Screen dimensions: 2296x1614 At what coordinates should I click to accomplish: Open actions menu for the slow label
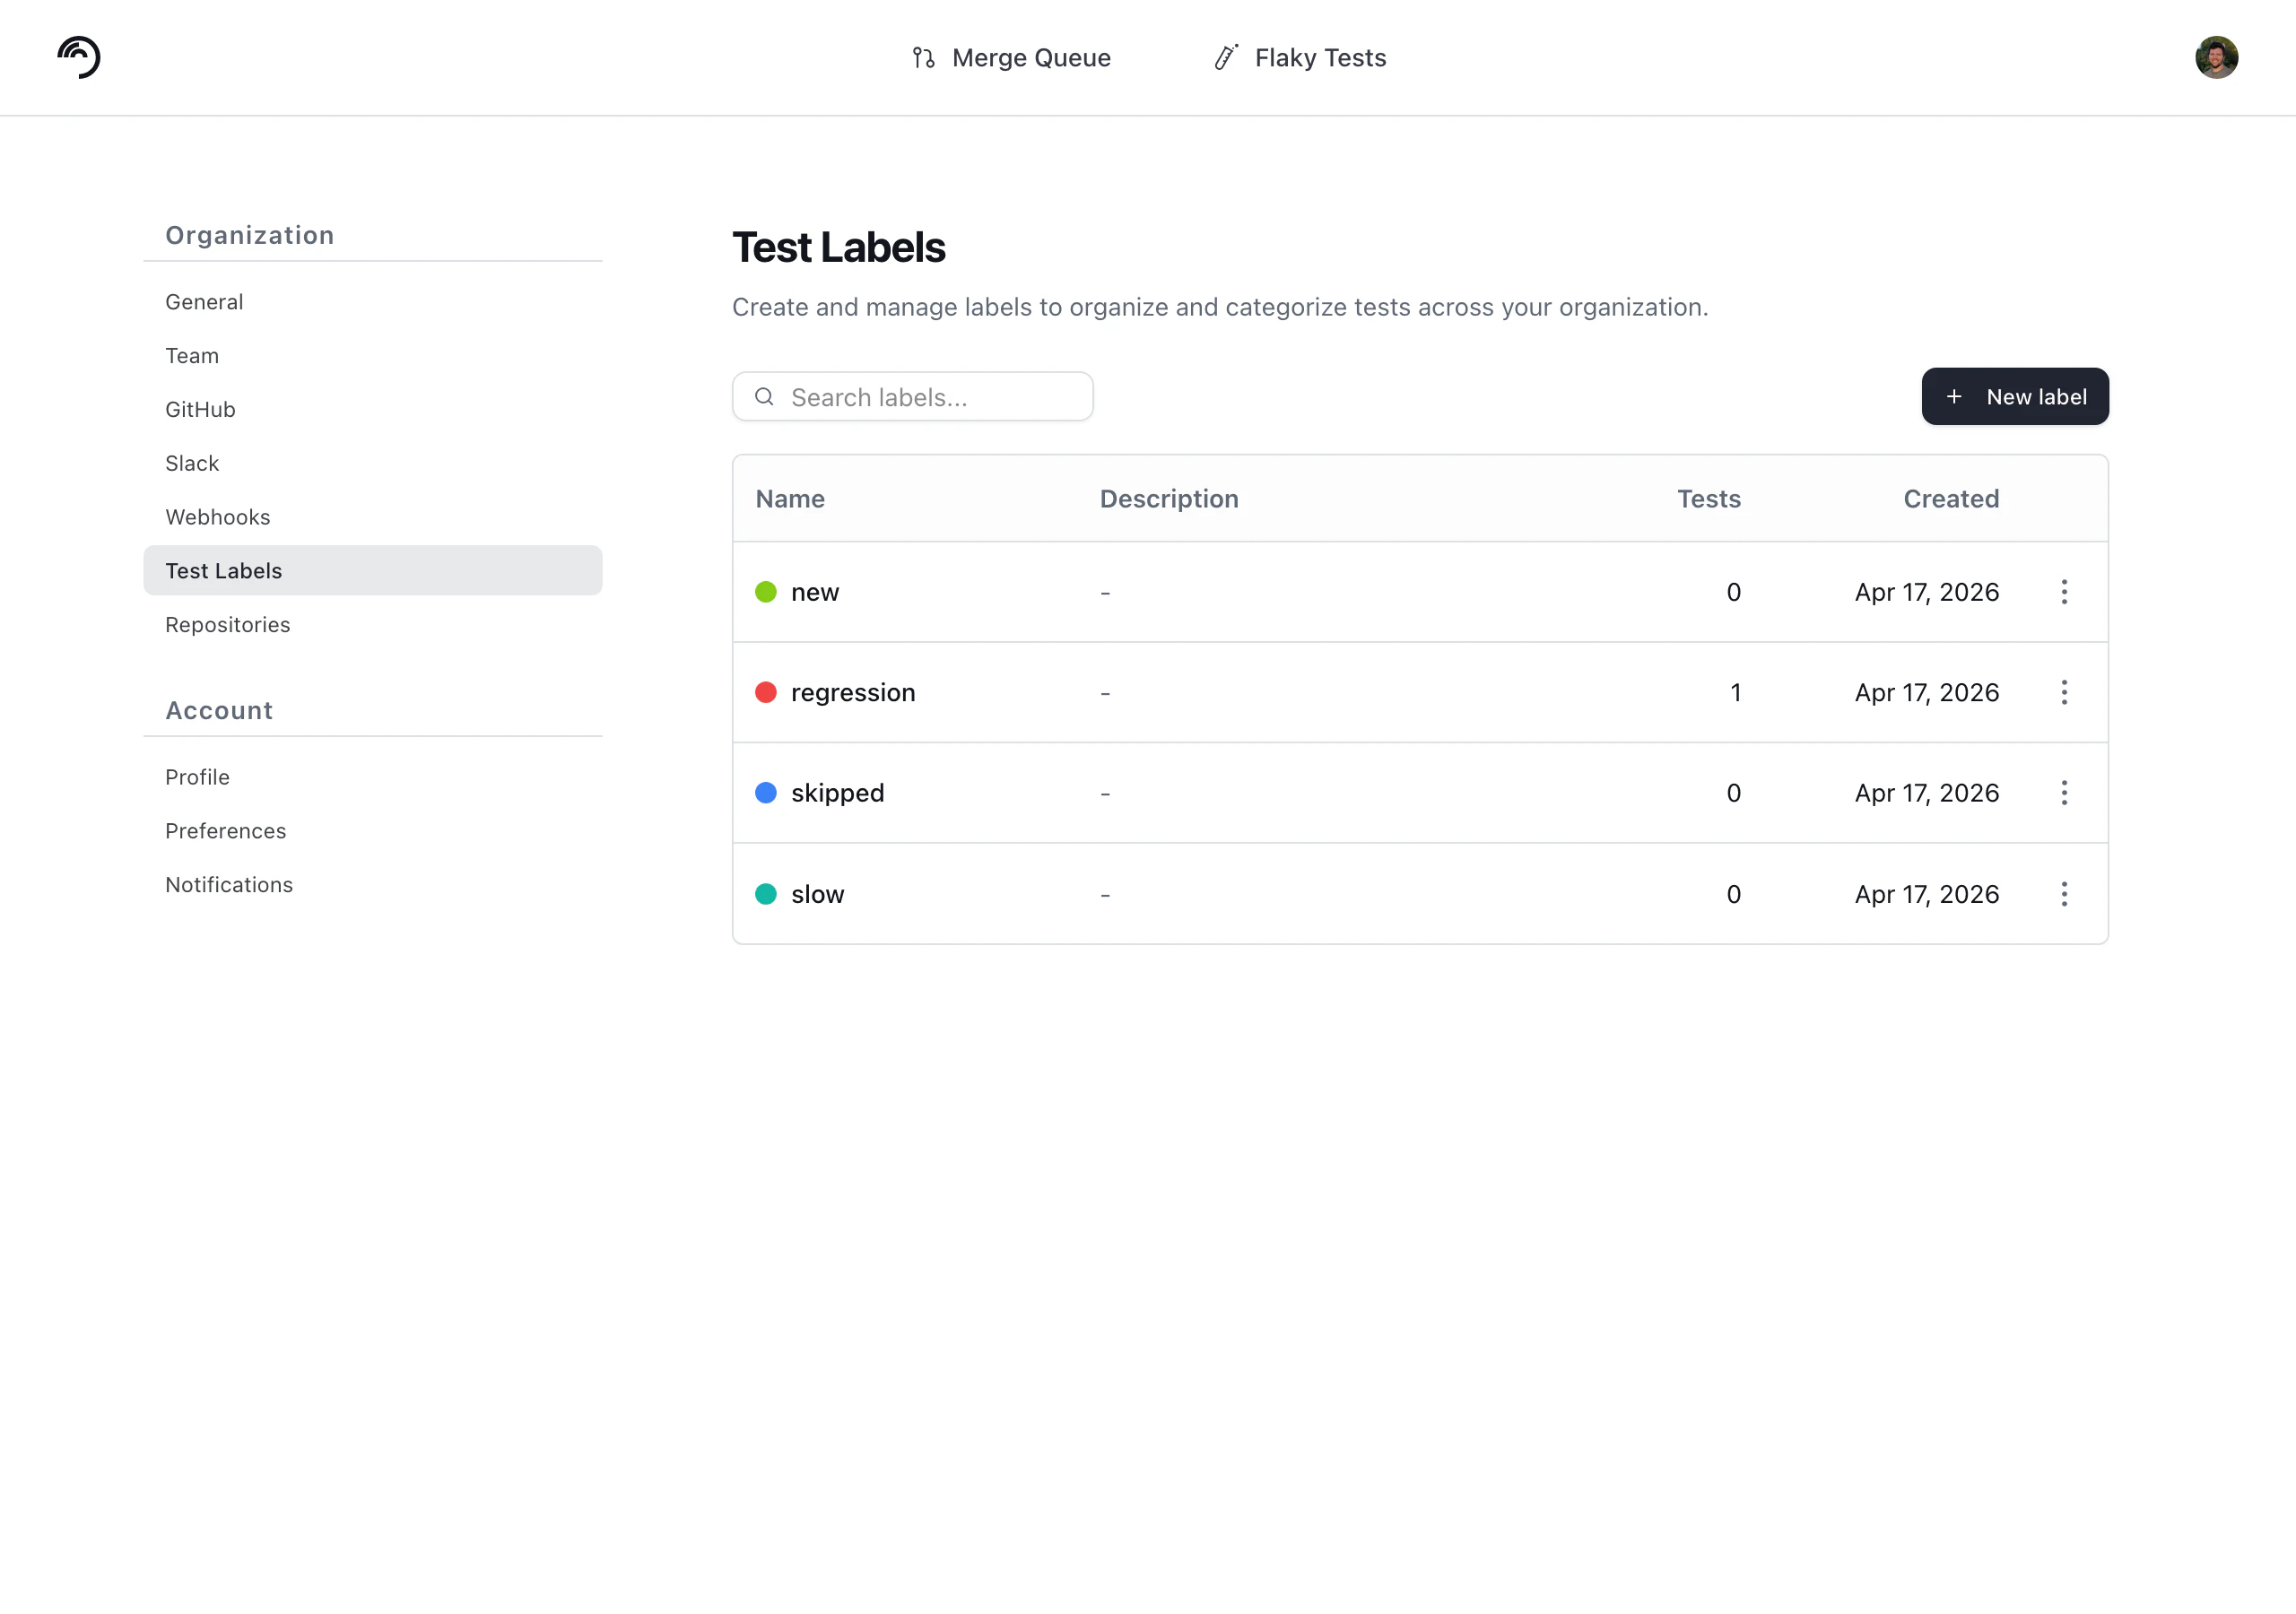click(2064, 894)
